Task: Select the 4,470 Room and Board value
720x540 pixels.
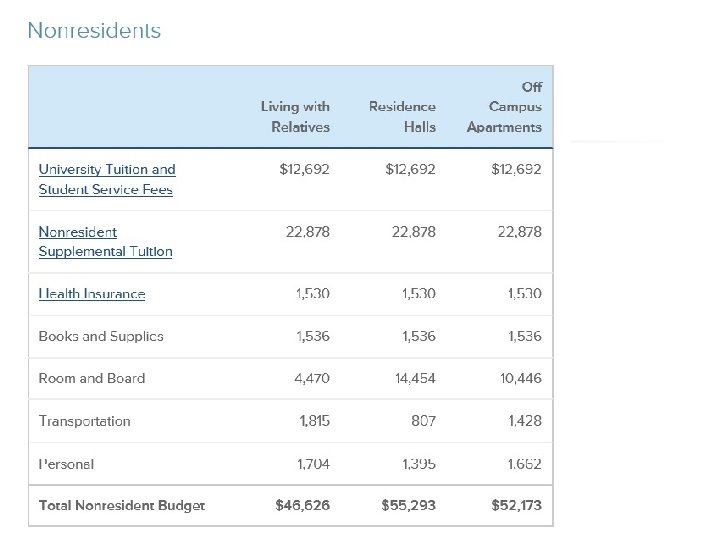Action: click(312, 378)
